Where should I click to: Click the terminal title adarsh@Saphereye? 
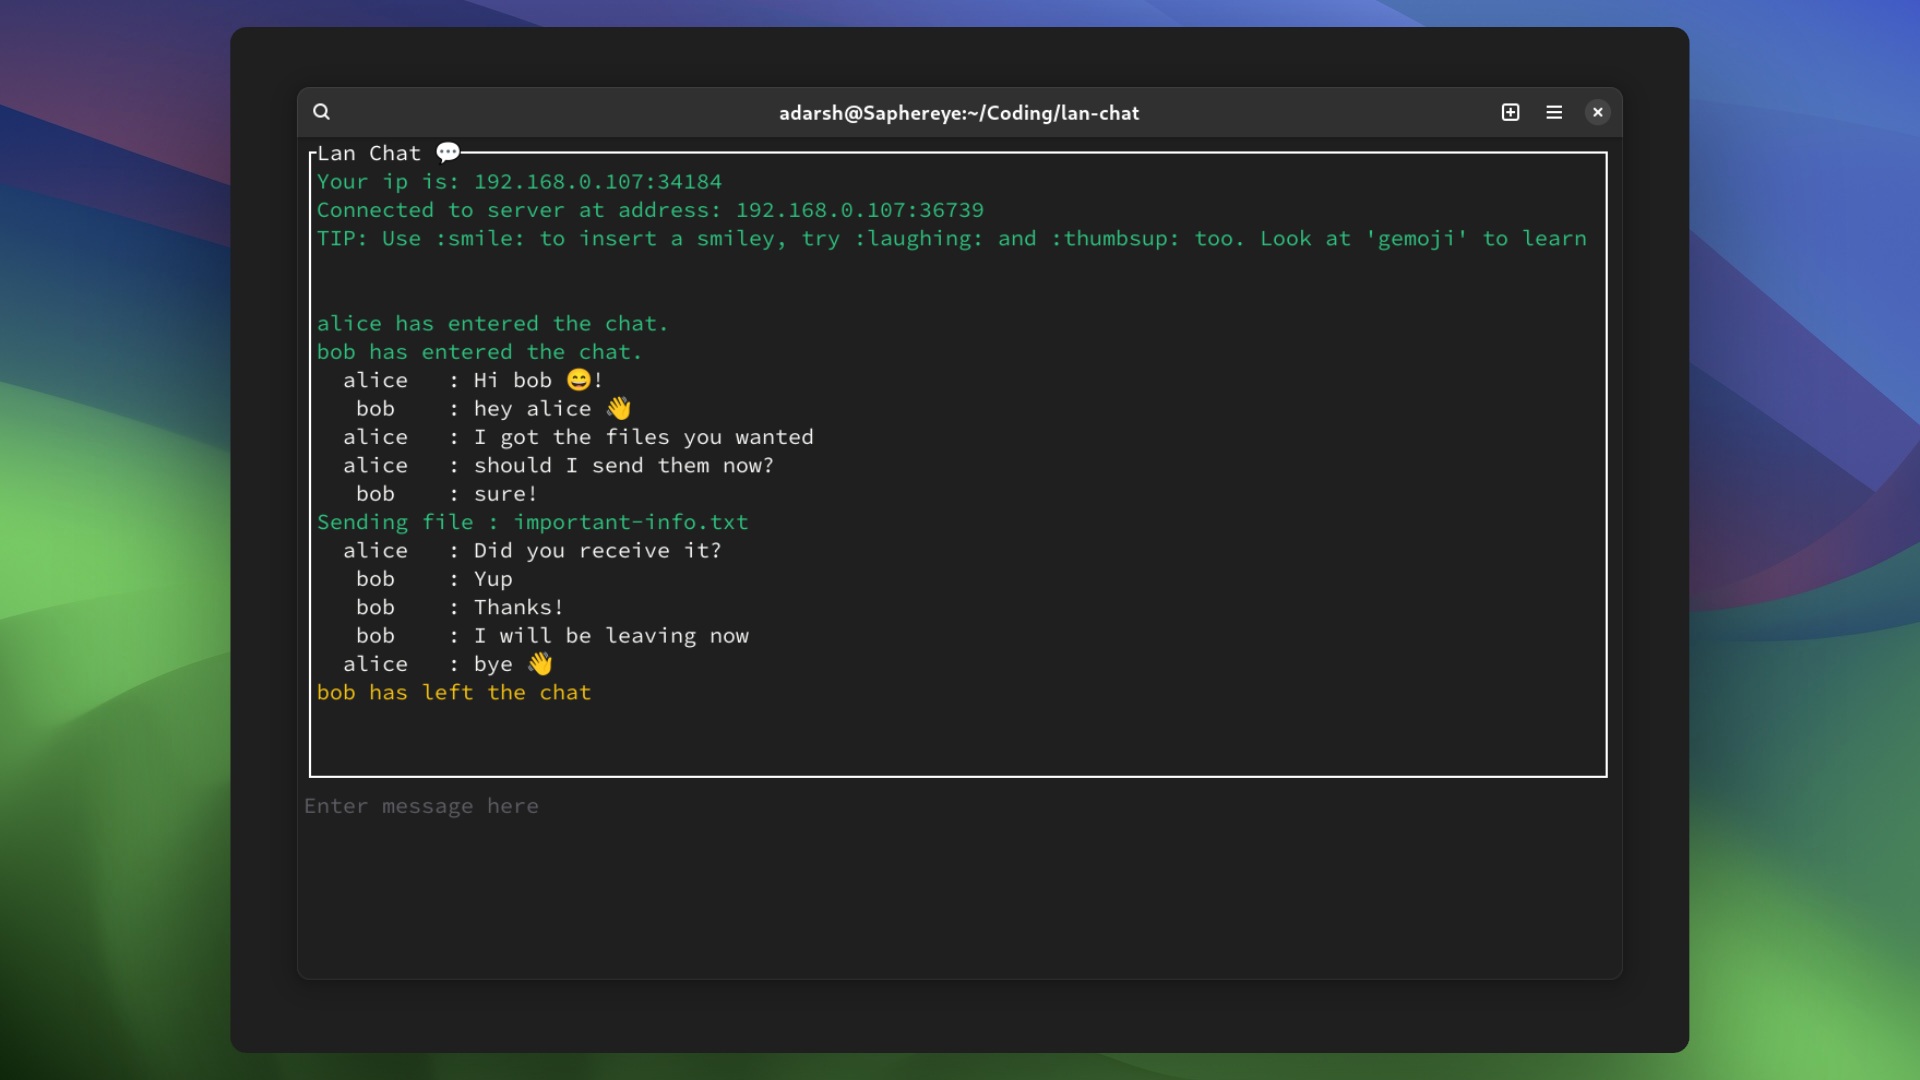point(958,113)
